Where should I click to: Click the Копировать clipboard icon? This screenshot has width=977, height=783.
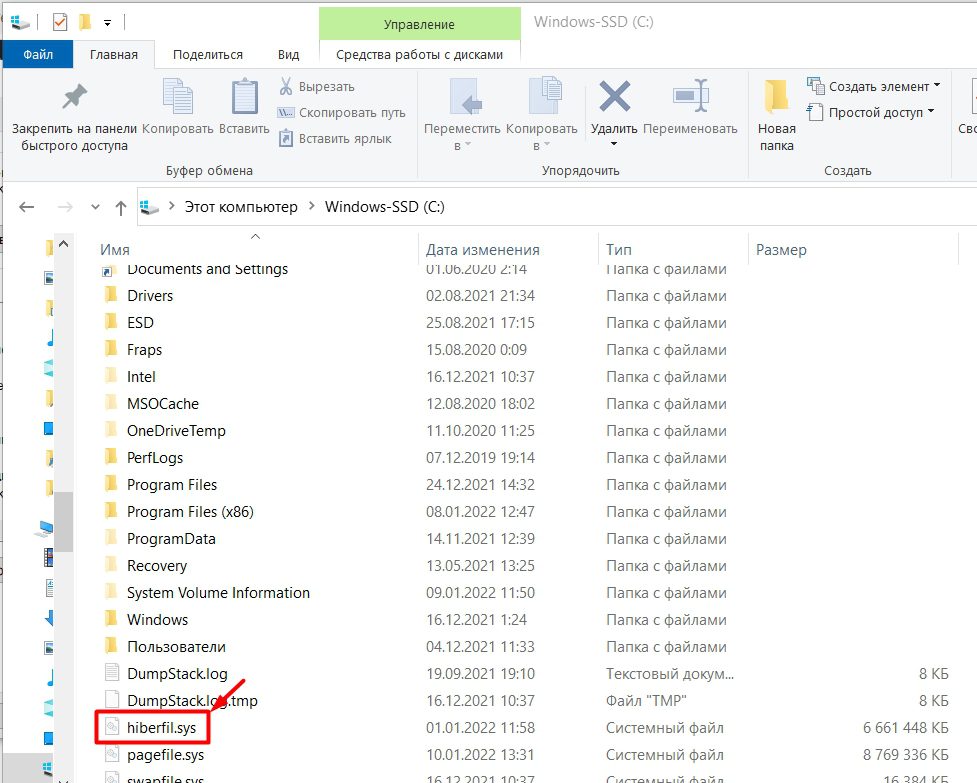[178, 97]
